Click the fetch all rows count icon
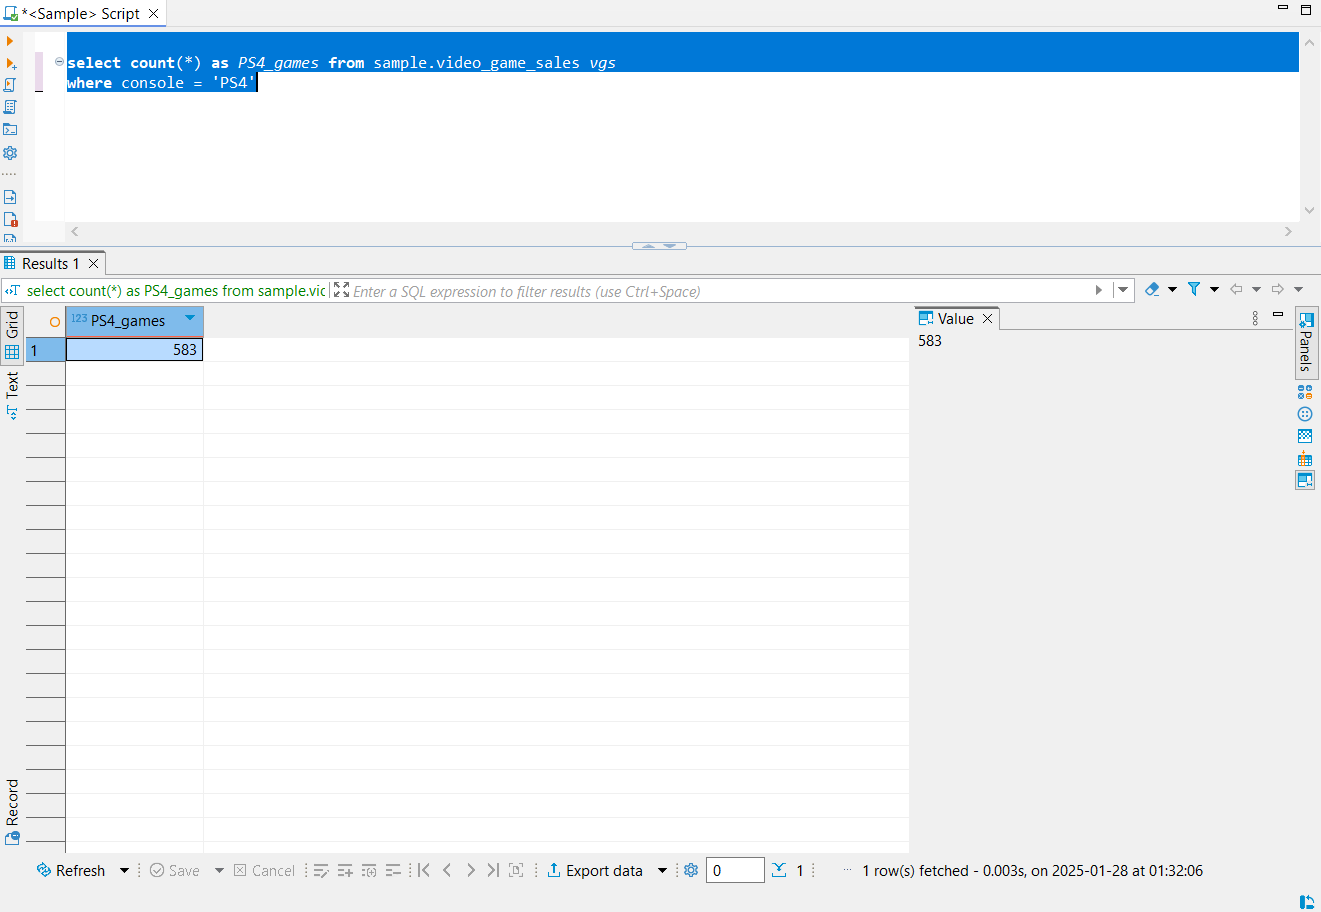1321x912 pixels. [x=780, y=870]
